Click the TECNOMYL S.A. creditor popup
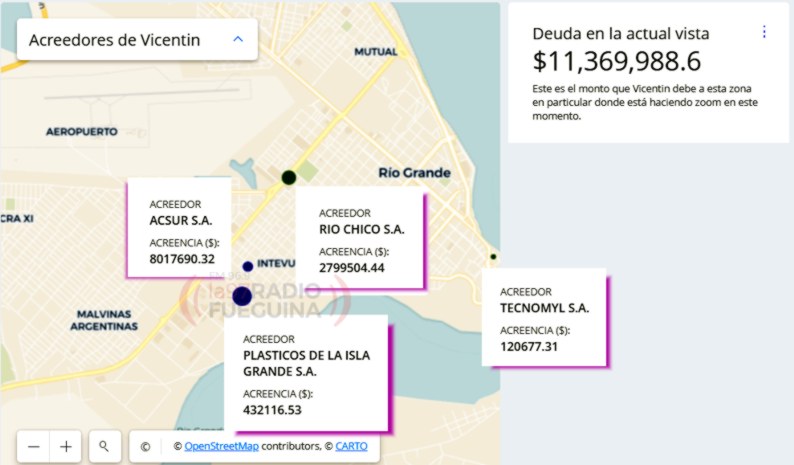 pos(545,317)
